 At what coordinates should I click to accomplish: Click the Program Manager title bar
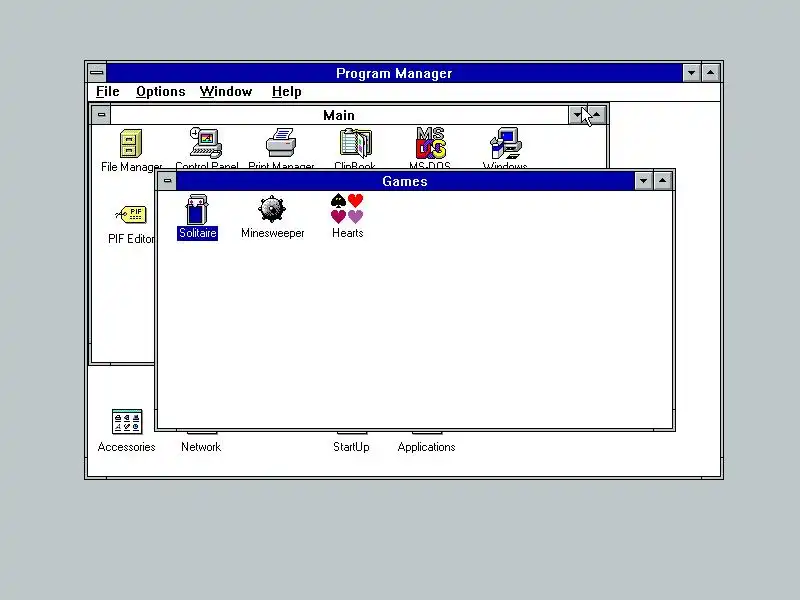(x=394, y=73)
